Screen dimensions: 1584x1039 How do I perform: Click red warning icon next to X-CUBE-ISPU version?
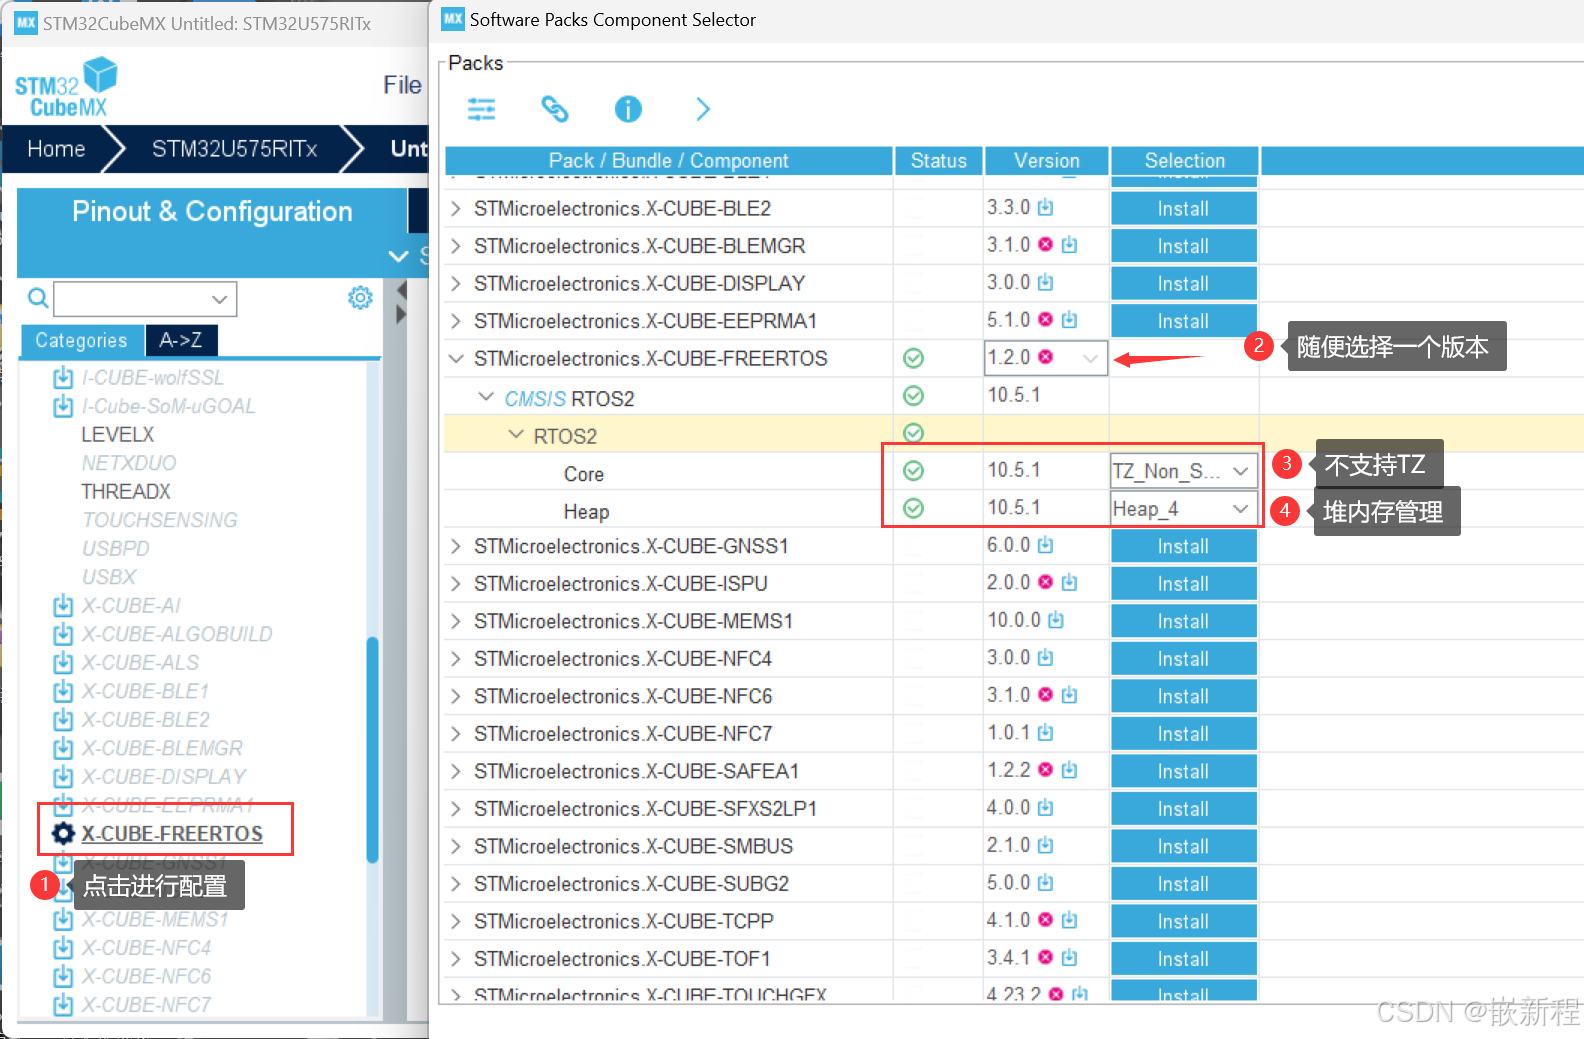(x=1046, y=582)
